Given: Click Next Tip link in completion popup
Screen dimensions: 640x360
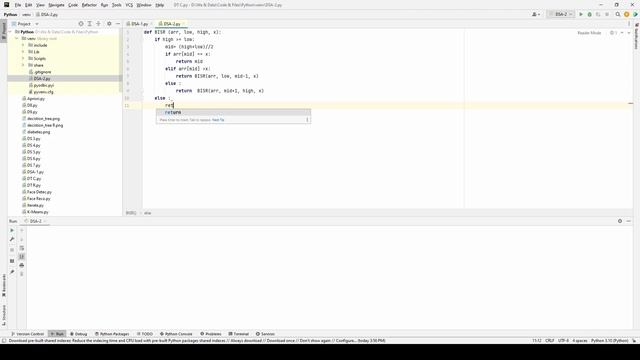Looking at the screenshot, I should point(218,120).
